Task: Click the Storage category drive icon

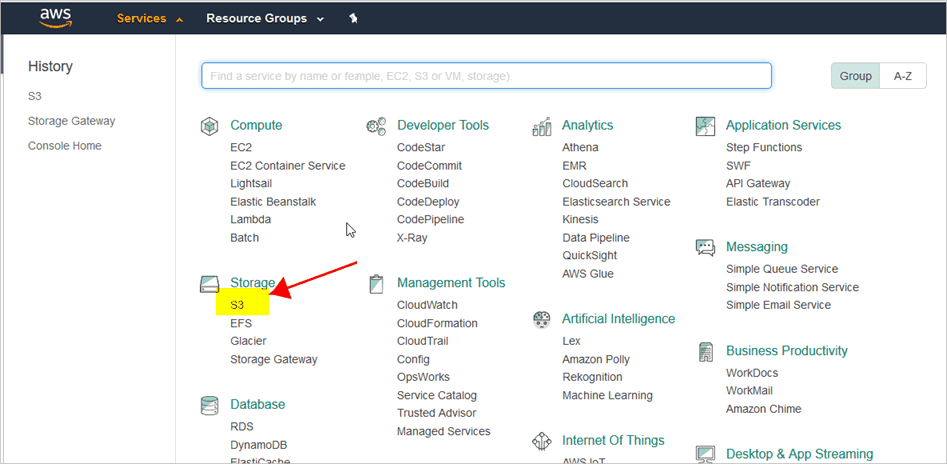Action: 209,283
